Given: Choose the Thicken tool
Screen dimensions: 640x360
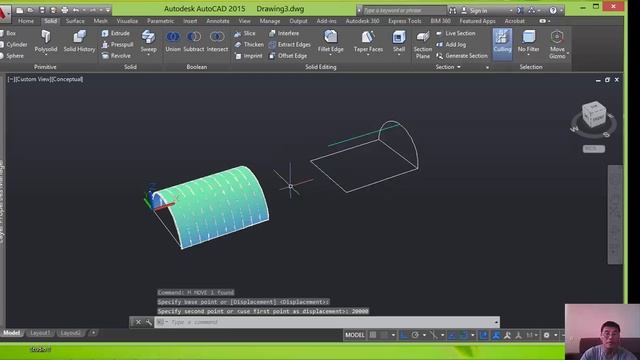Looking at the screenshot, I should [x=249, y=44].
